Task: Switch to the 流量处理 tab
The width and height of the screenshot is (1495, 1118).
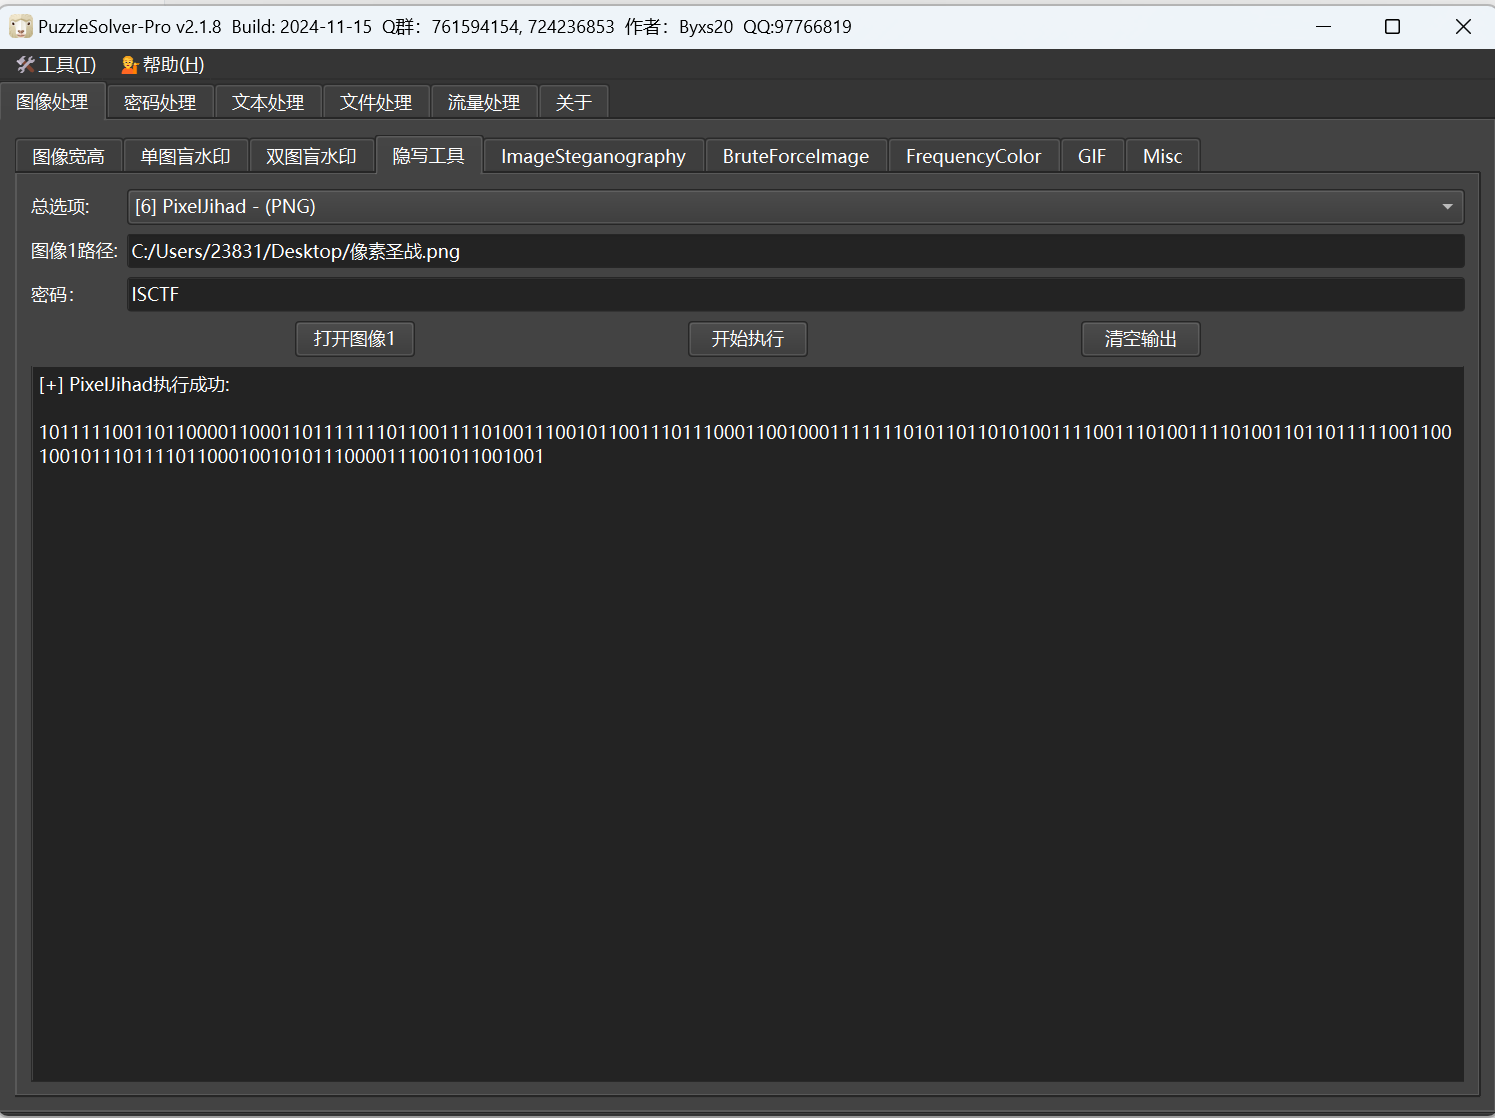Action: pos(484,102)
